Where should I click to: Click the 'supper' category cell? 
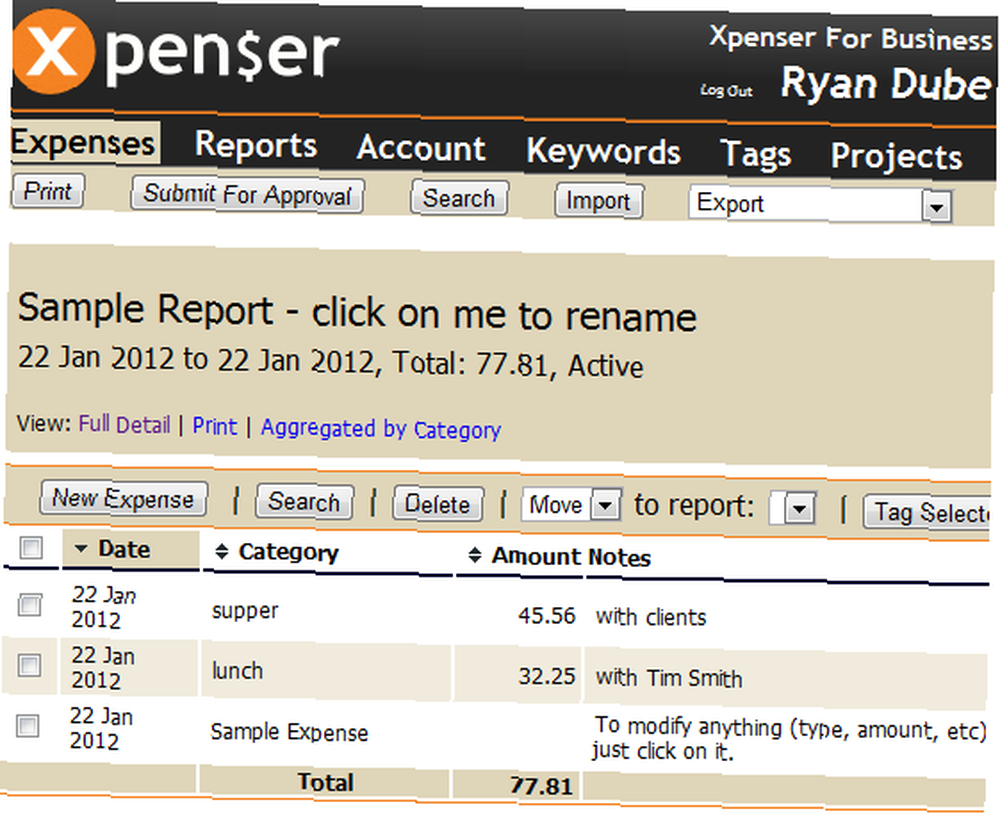245,611
